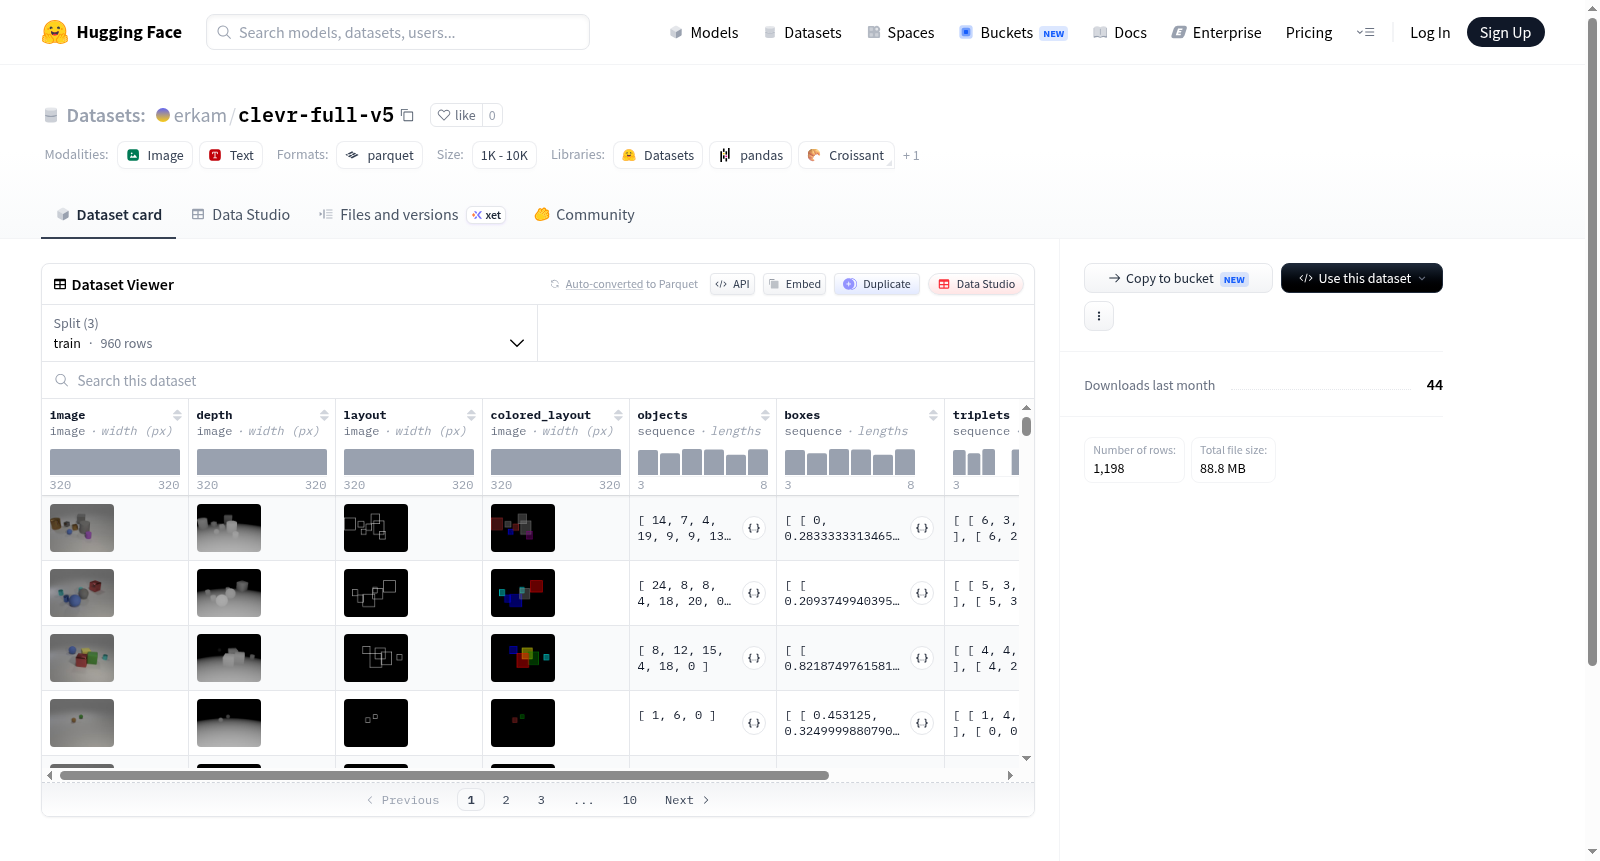Focus the Search this dataset field

click(x=538, y=381)
